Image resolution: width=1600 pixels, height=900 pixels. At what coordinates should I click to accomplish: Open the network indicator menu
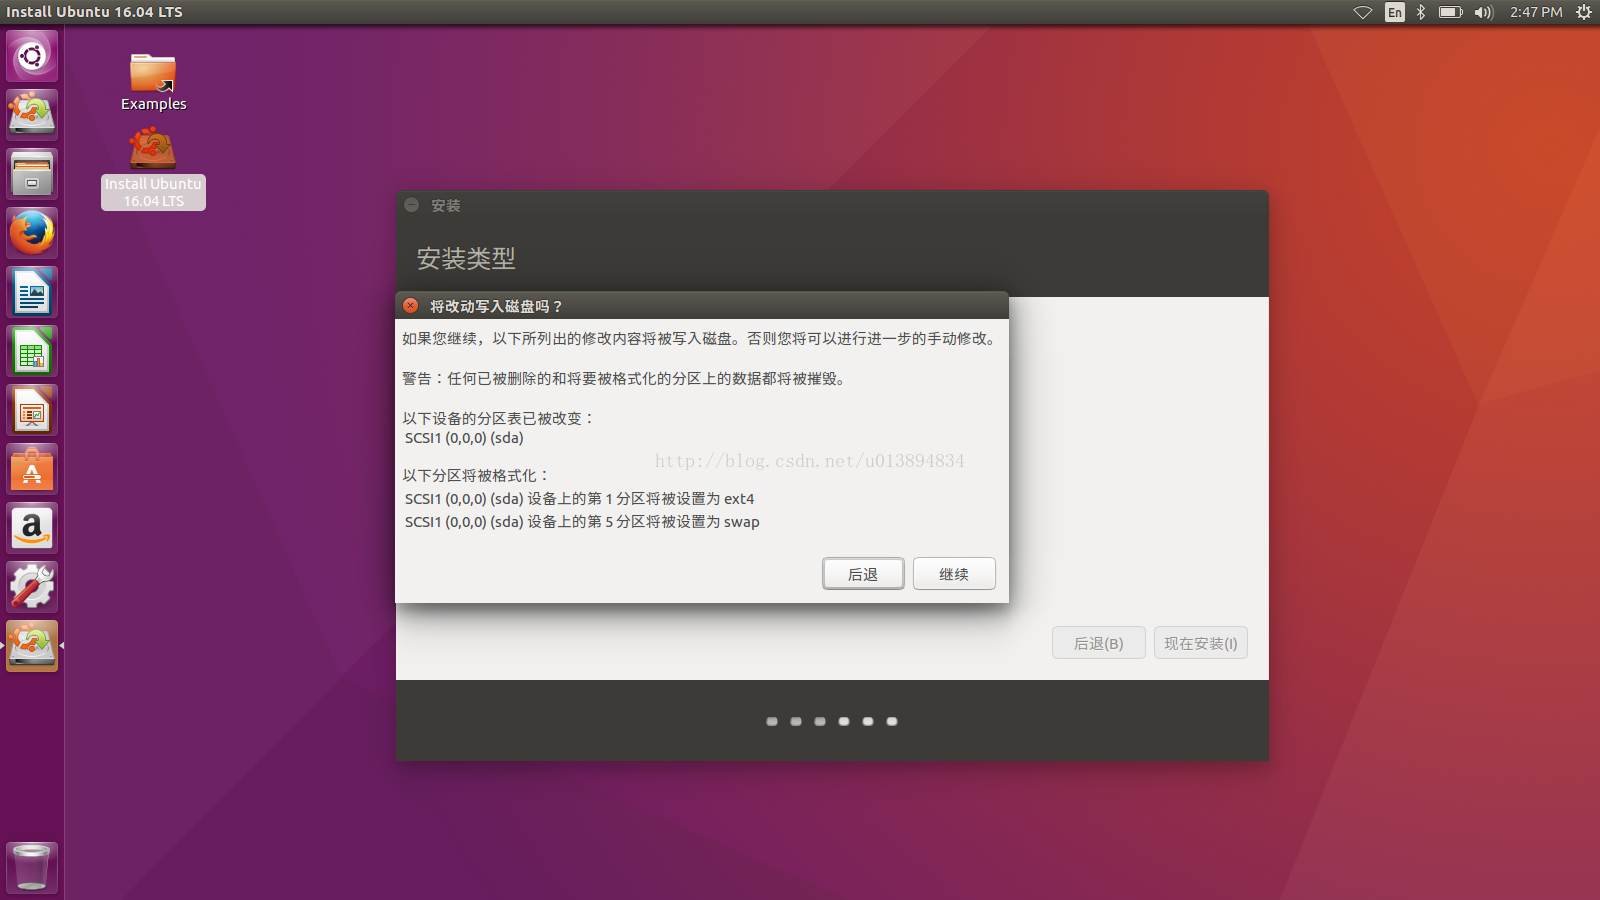(1363, 12)
